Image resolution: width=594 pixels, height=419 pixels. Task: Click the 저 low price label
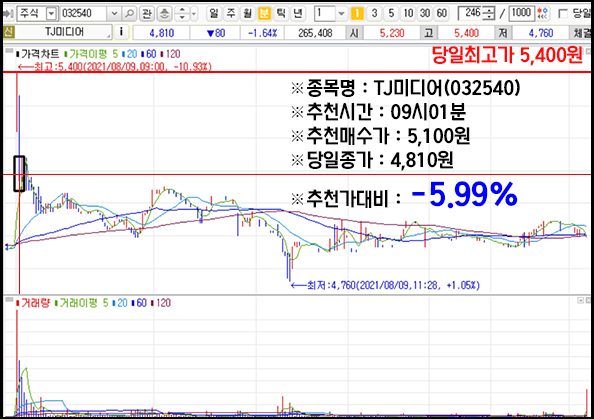pos(503,33)
